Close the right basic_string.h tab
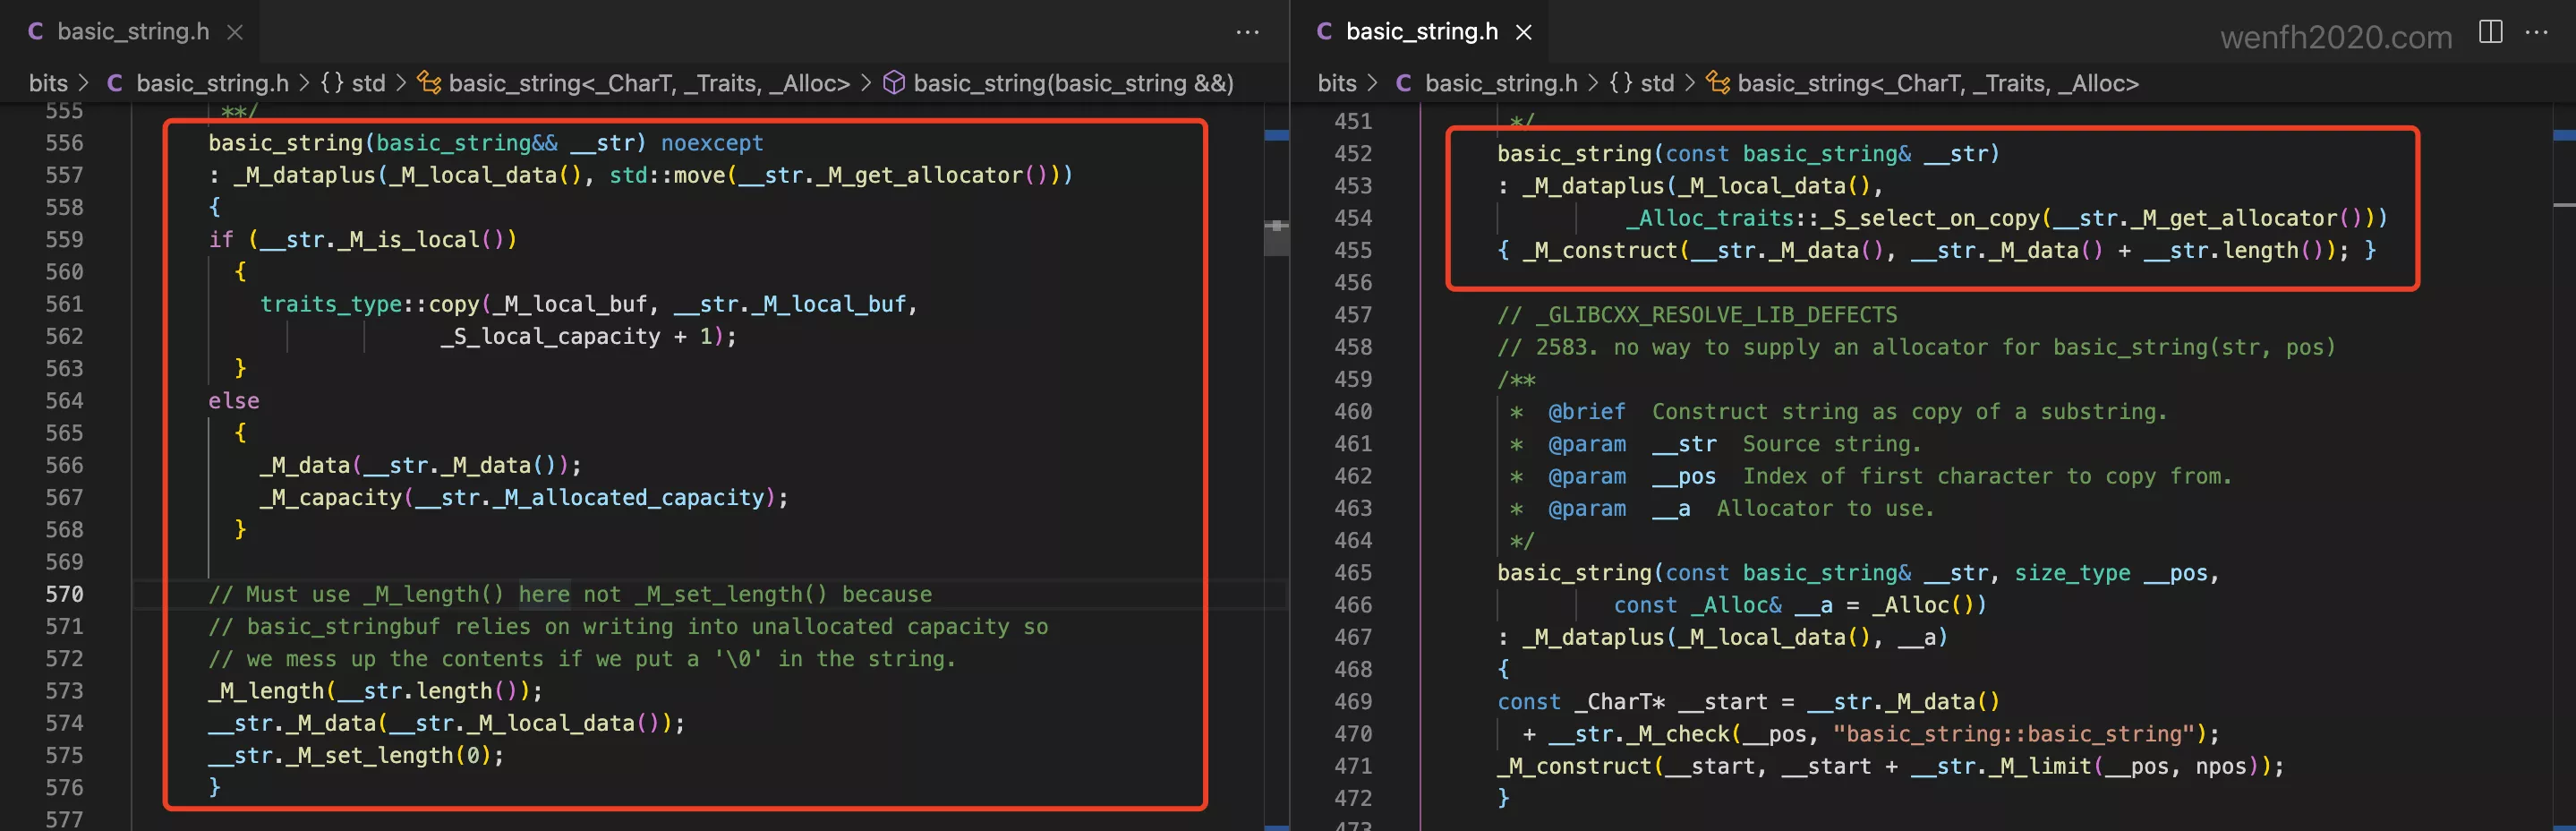Viewport: 2576px width, 831px height. pyautogui.click(x=1523, y=32)
